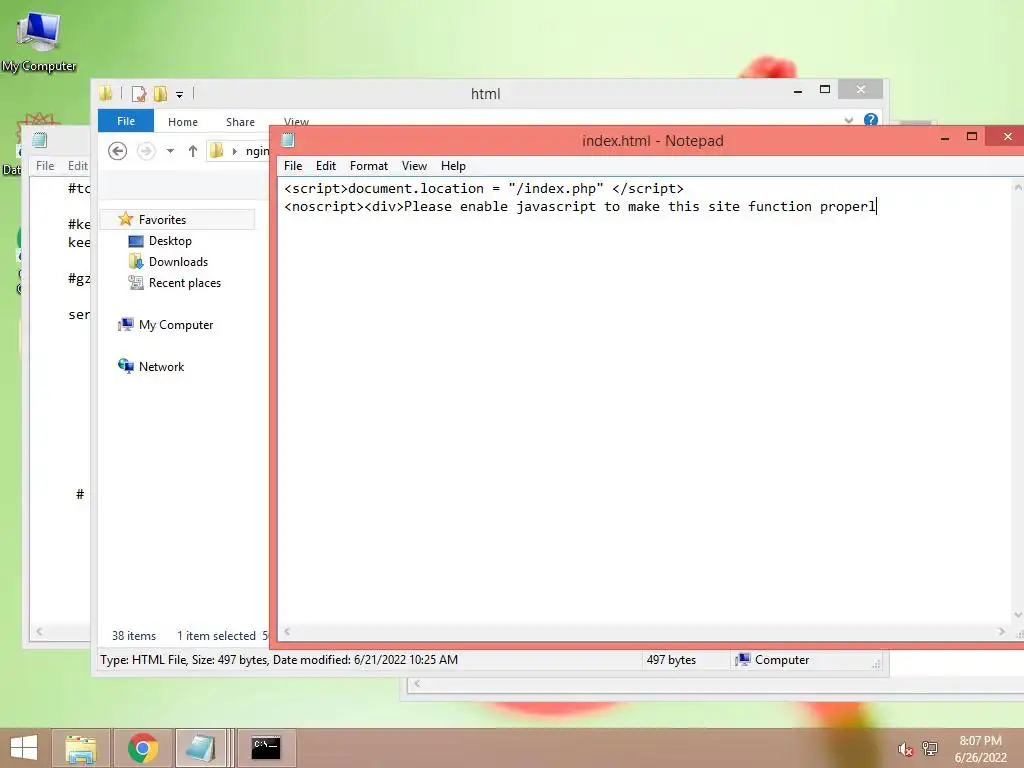Screen dimensions: 1024x768
Task: Click the Notepad icon of the background Notepad window
Action: pyautogui.click(x=40, y=140)
